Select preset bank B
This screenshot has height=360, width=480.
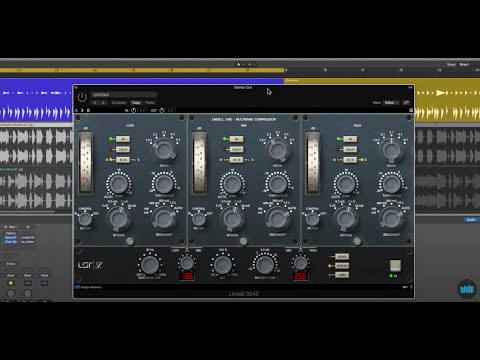click(88, 110)
